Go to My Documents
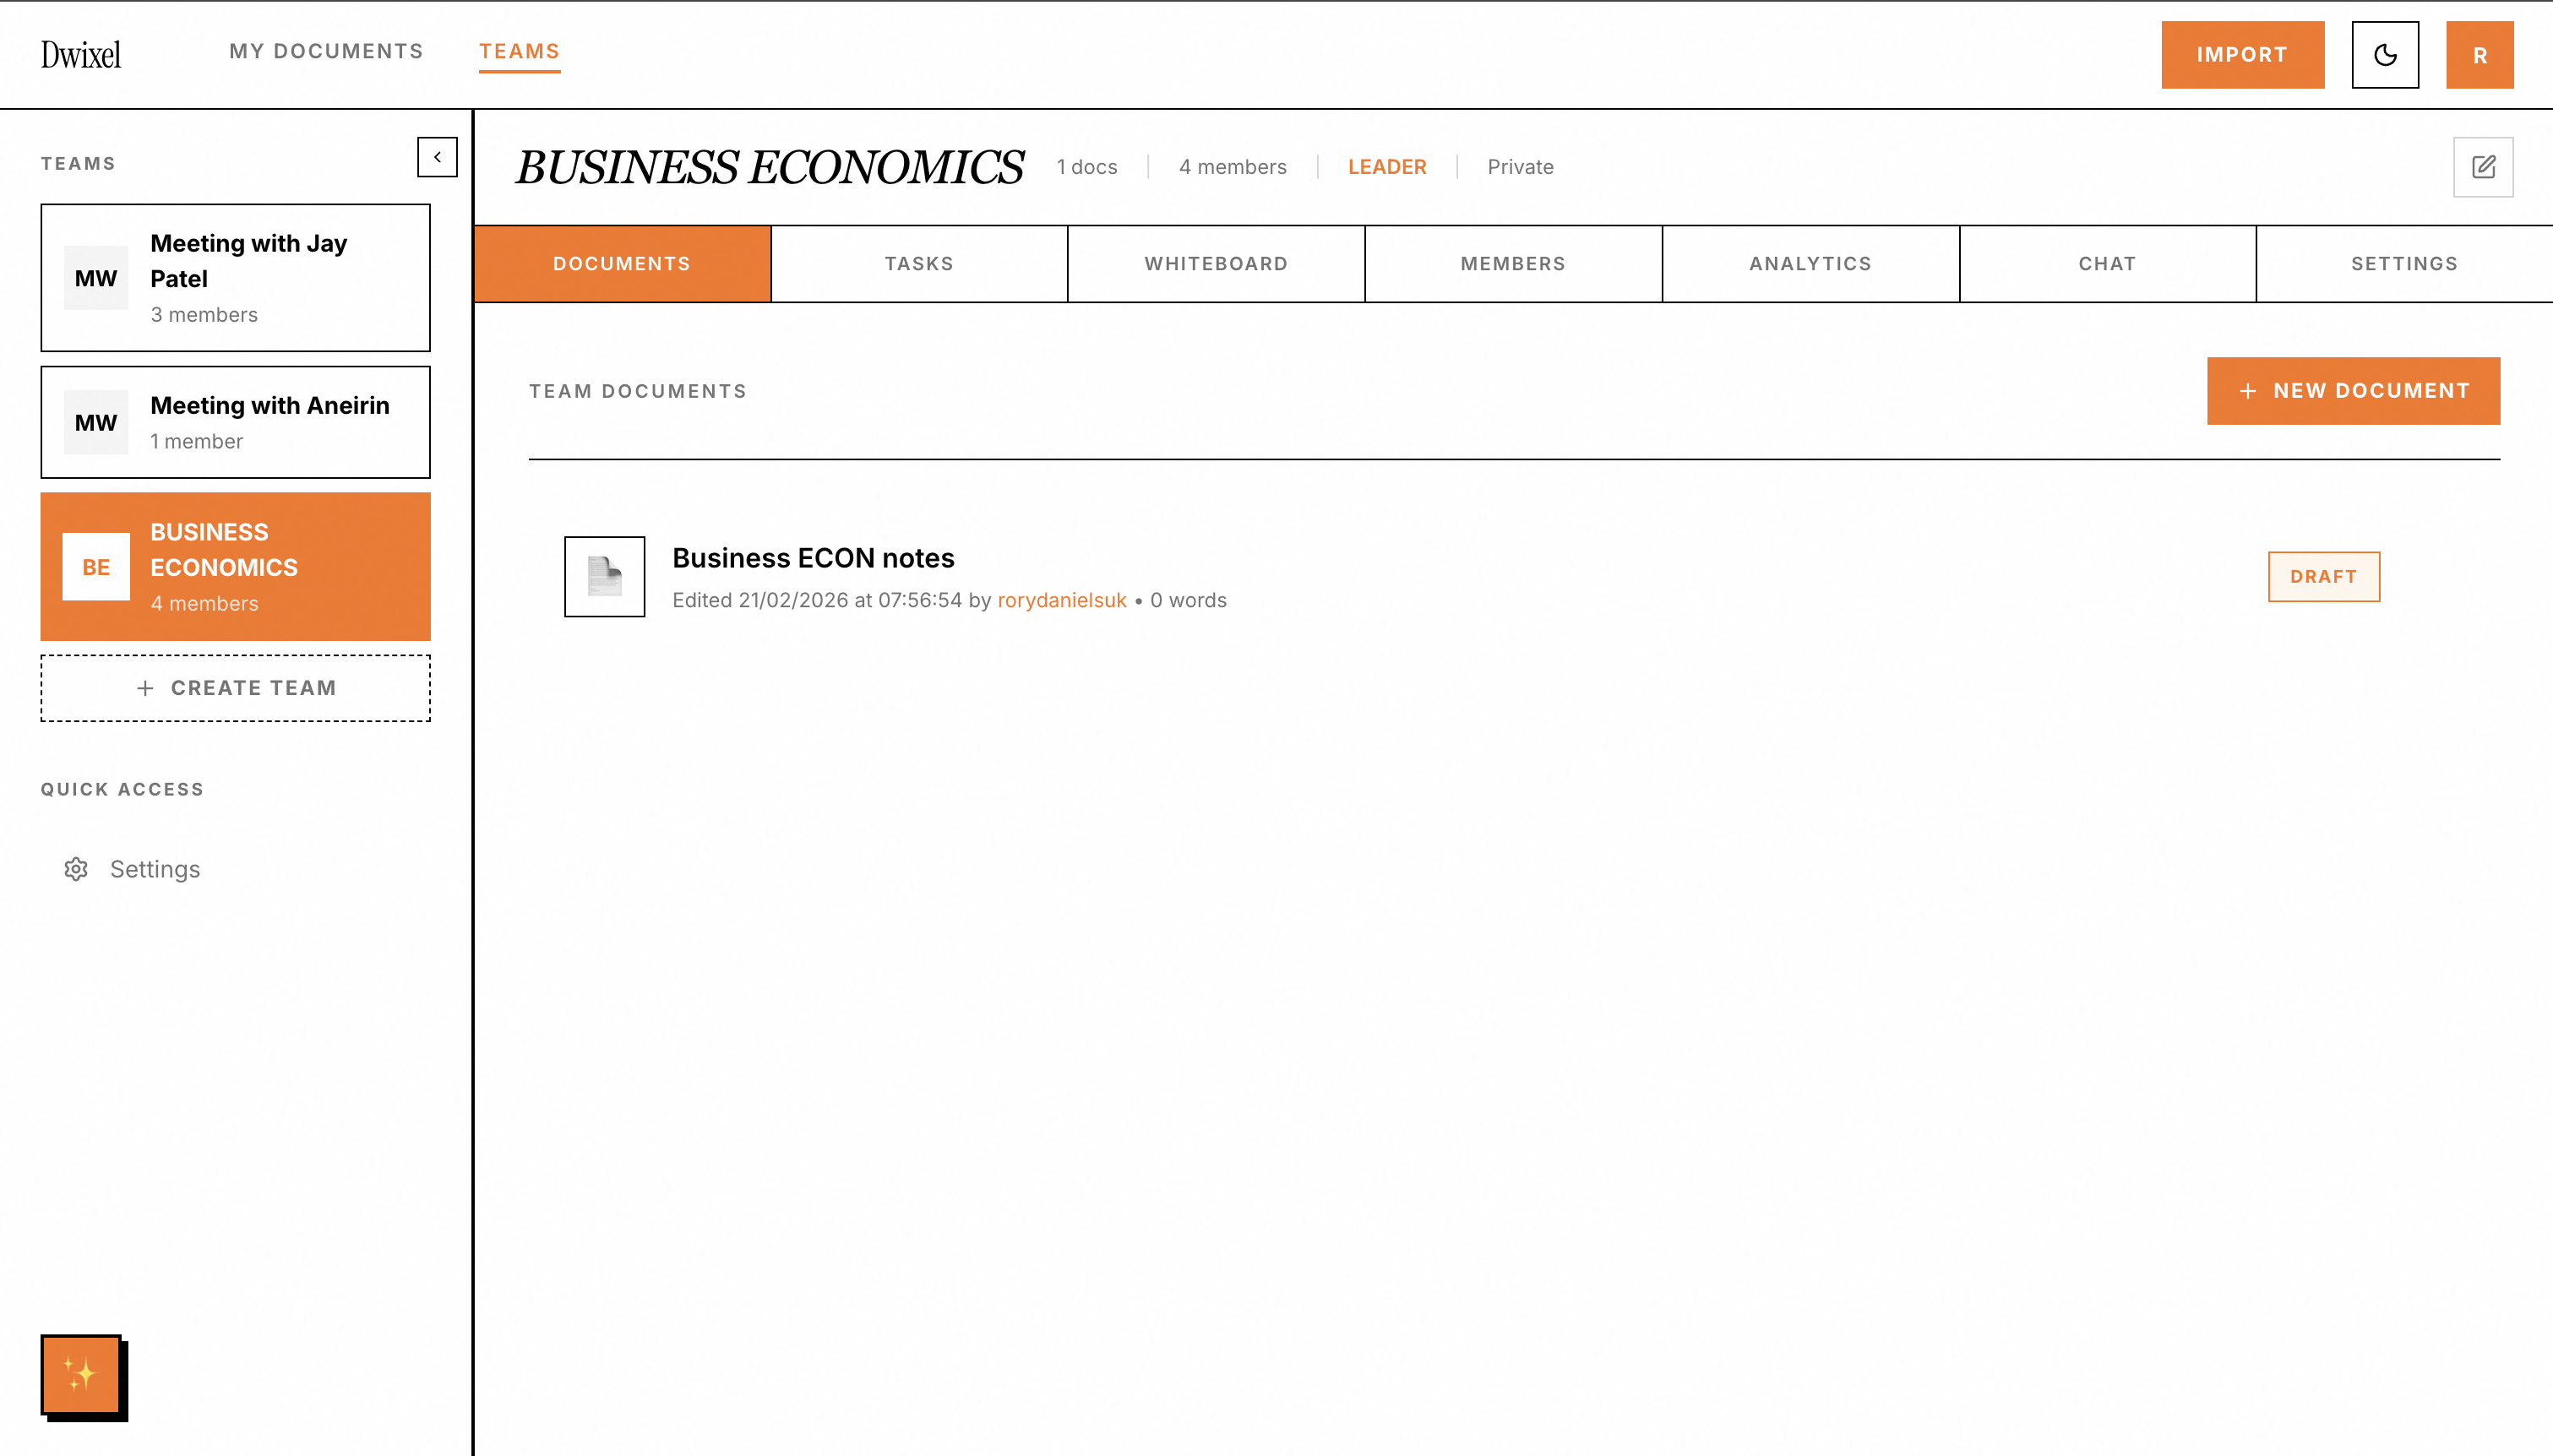This screenshot has width=2553, height=1456. (x=326, y=51)
